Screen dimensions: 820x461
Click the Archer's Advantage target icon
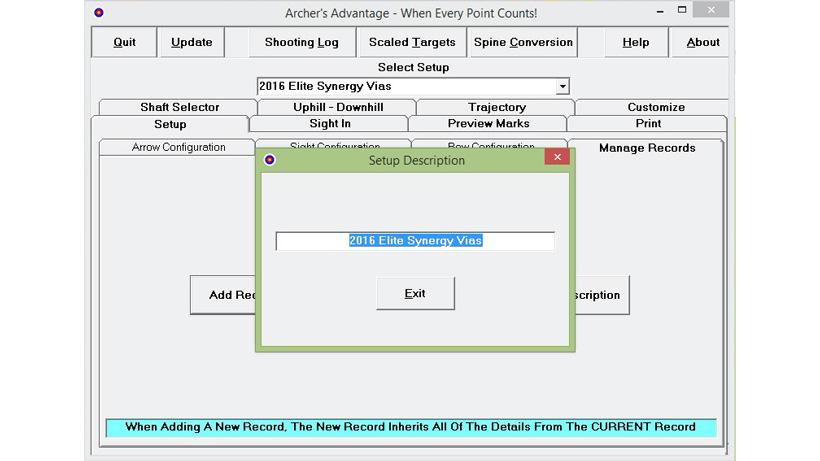coord(98,13)
